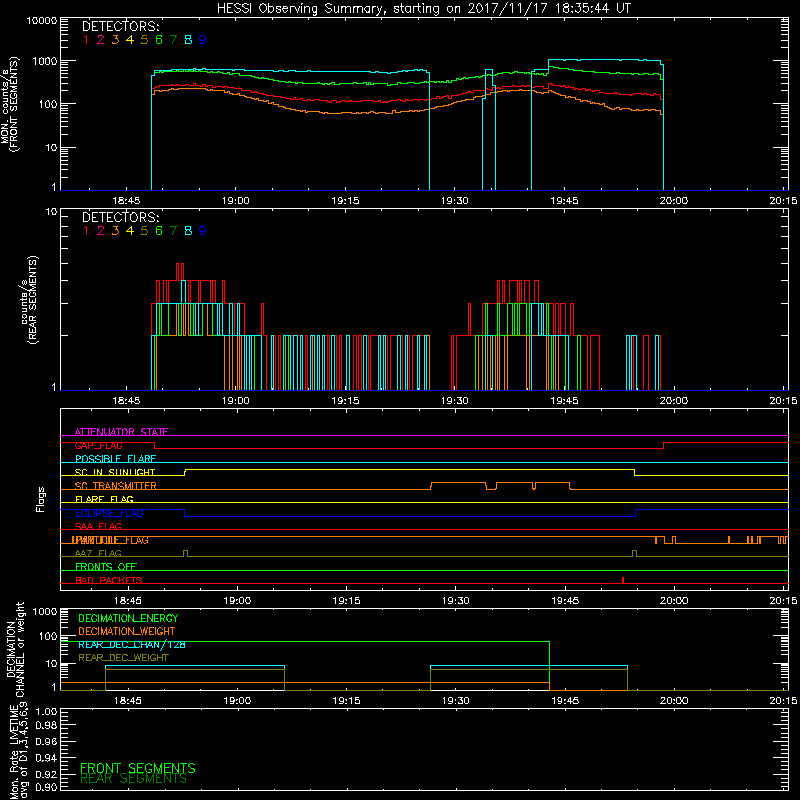Image resolution: width=800 pixels, height=800 pixels.
Task: Click the olive AA7_FLAG label
Action: coord(98,553)
